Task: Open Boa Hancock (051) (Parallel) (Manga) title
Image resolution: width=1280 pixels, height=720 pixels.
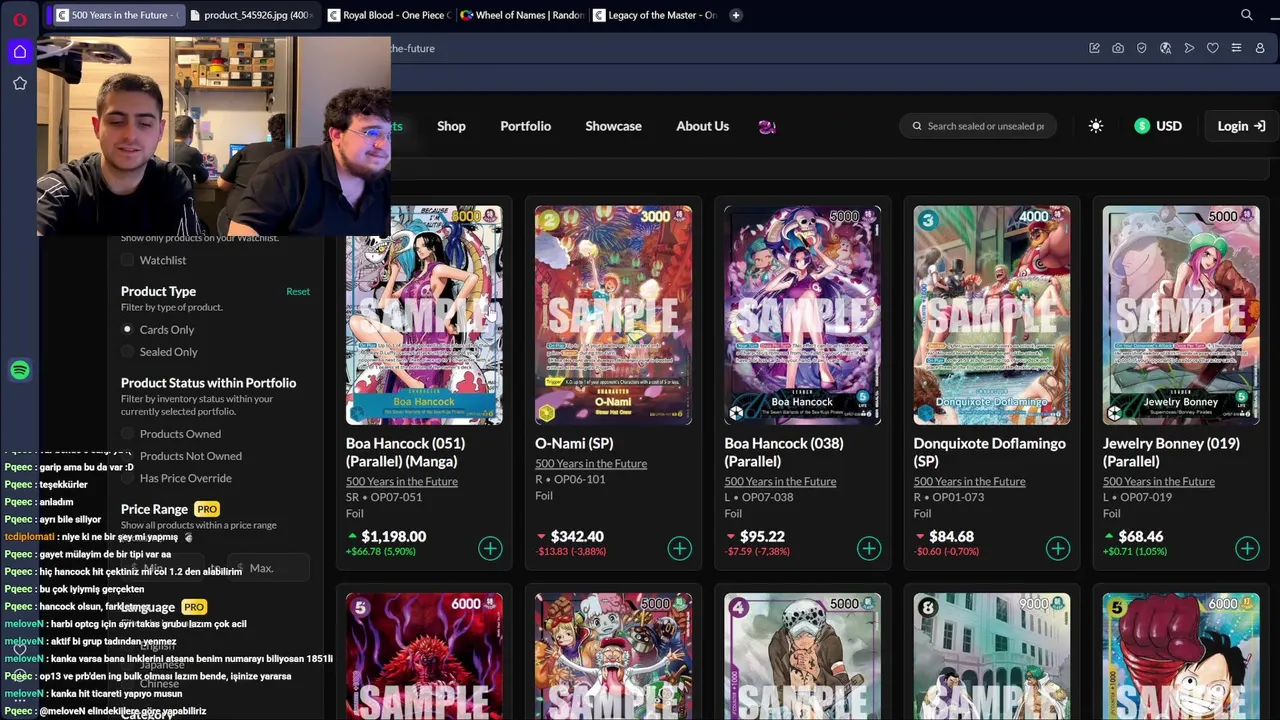Action: 405,452
